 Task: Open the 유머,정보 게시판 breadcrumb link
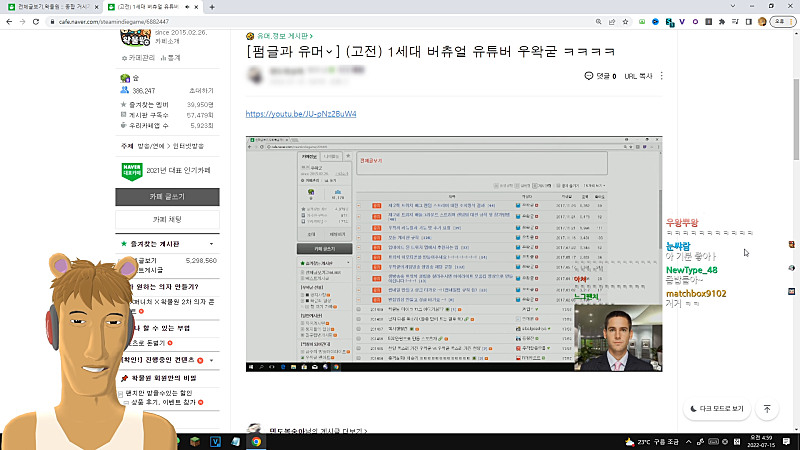point(285,36)
